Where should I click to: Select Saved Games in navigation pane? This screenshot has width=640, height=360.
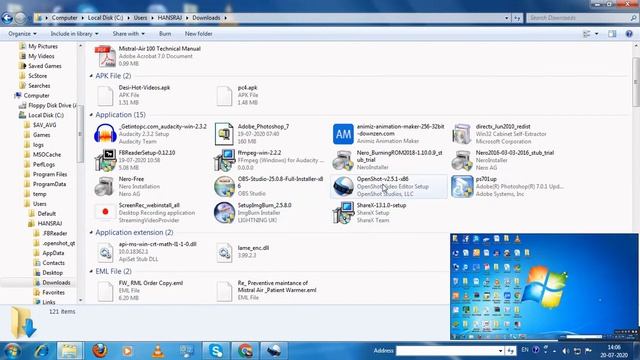click(x=45, y=66)
